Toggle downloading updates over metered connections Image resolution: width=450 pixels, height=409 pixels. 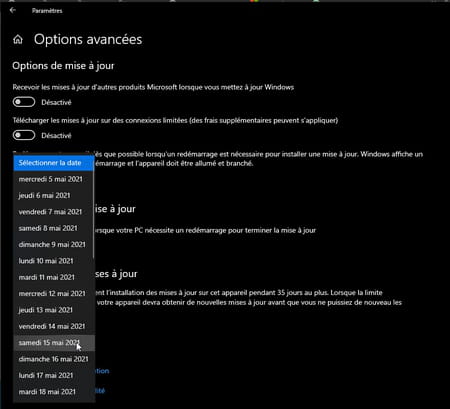pyautogui.click(x=24, y=135)
